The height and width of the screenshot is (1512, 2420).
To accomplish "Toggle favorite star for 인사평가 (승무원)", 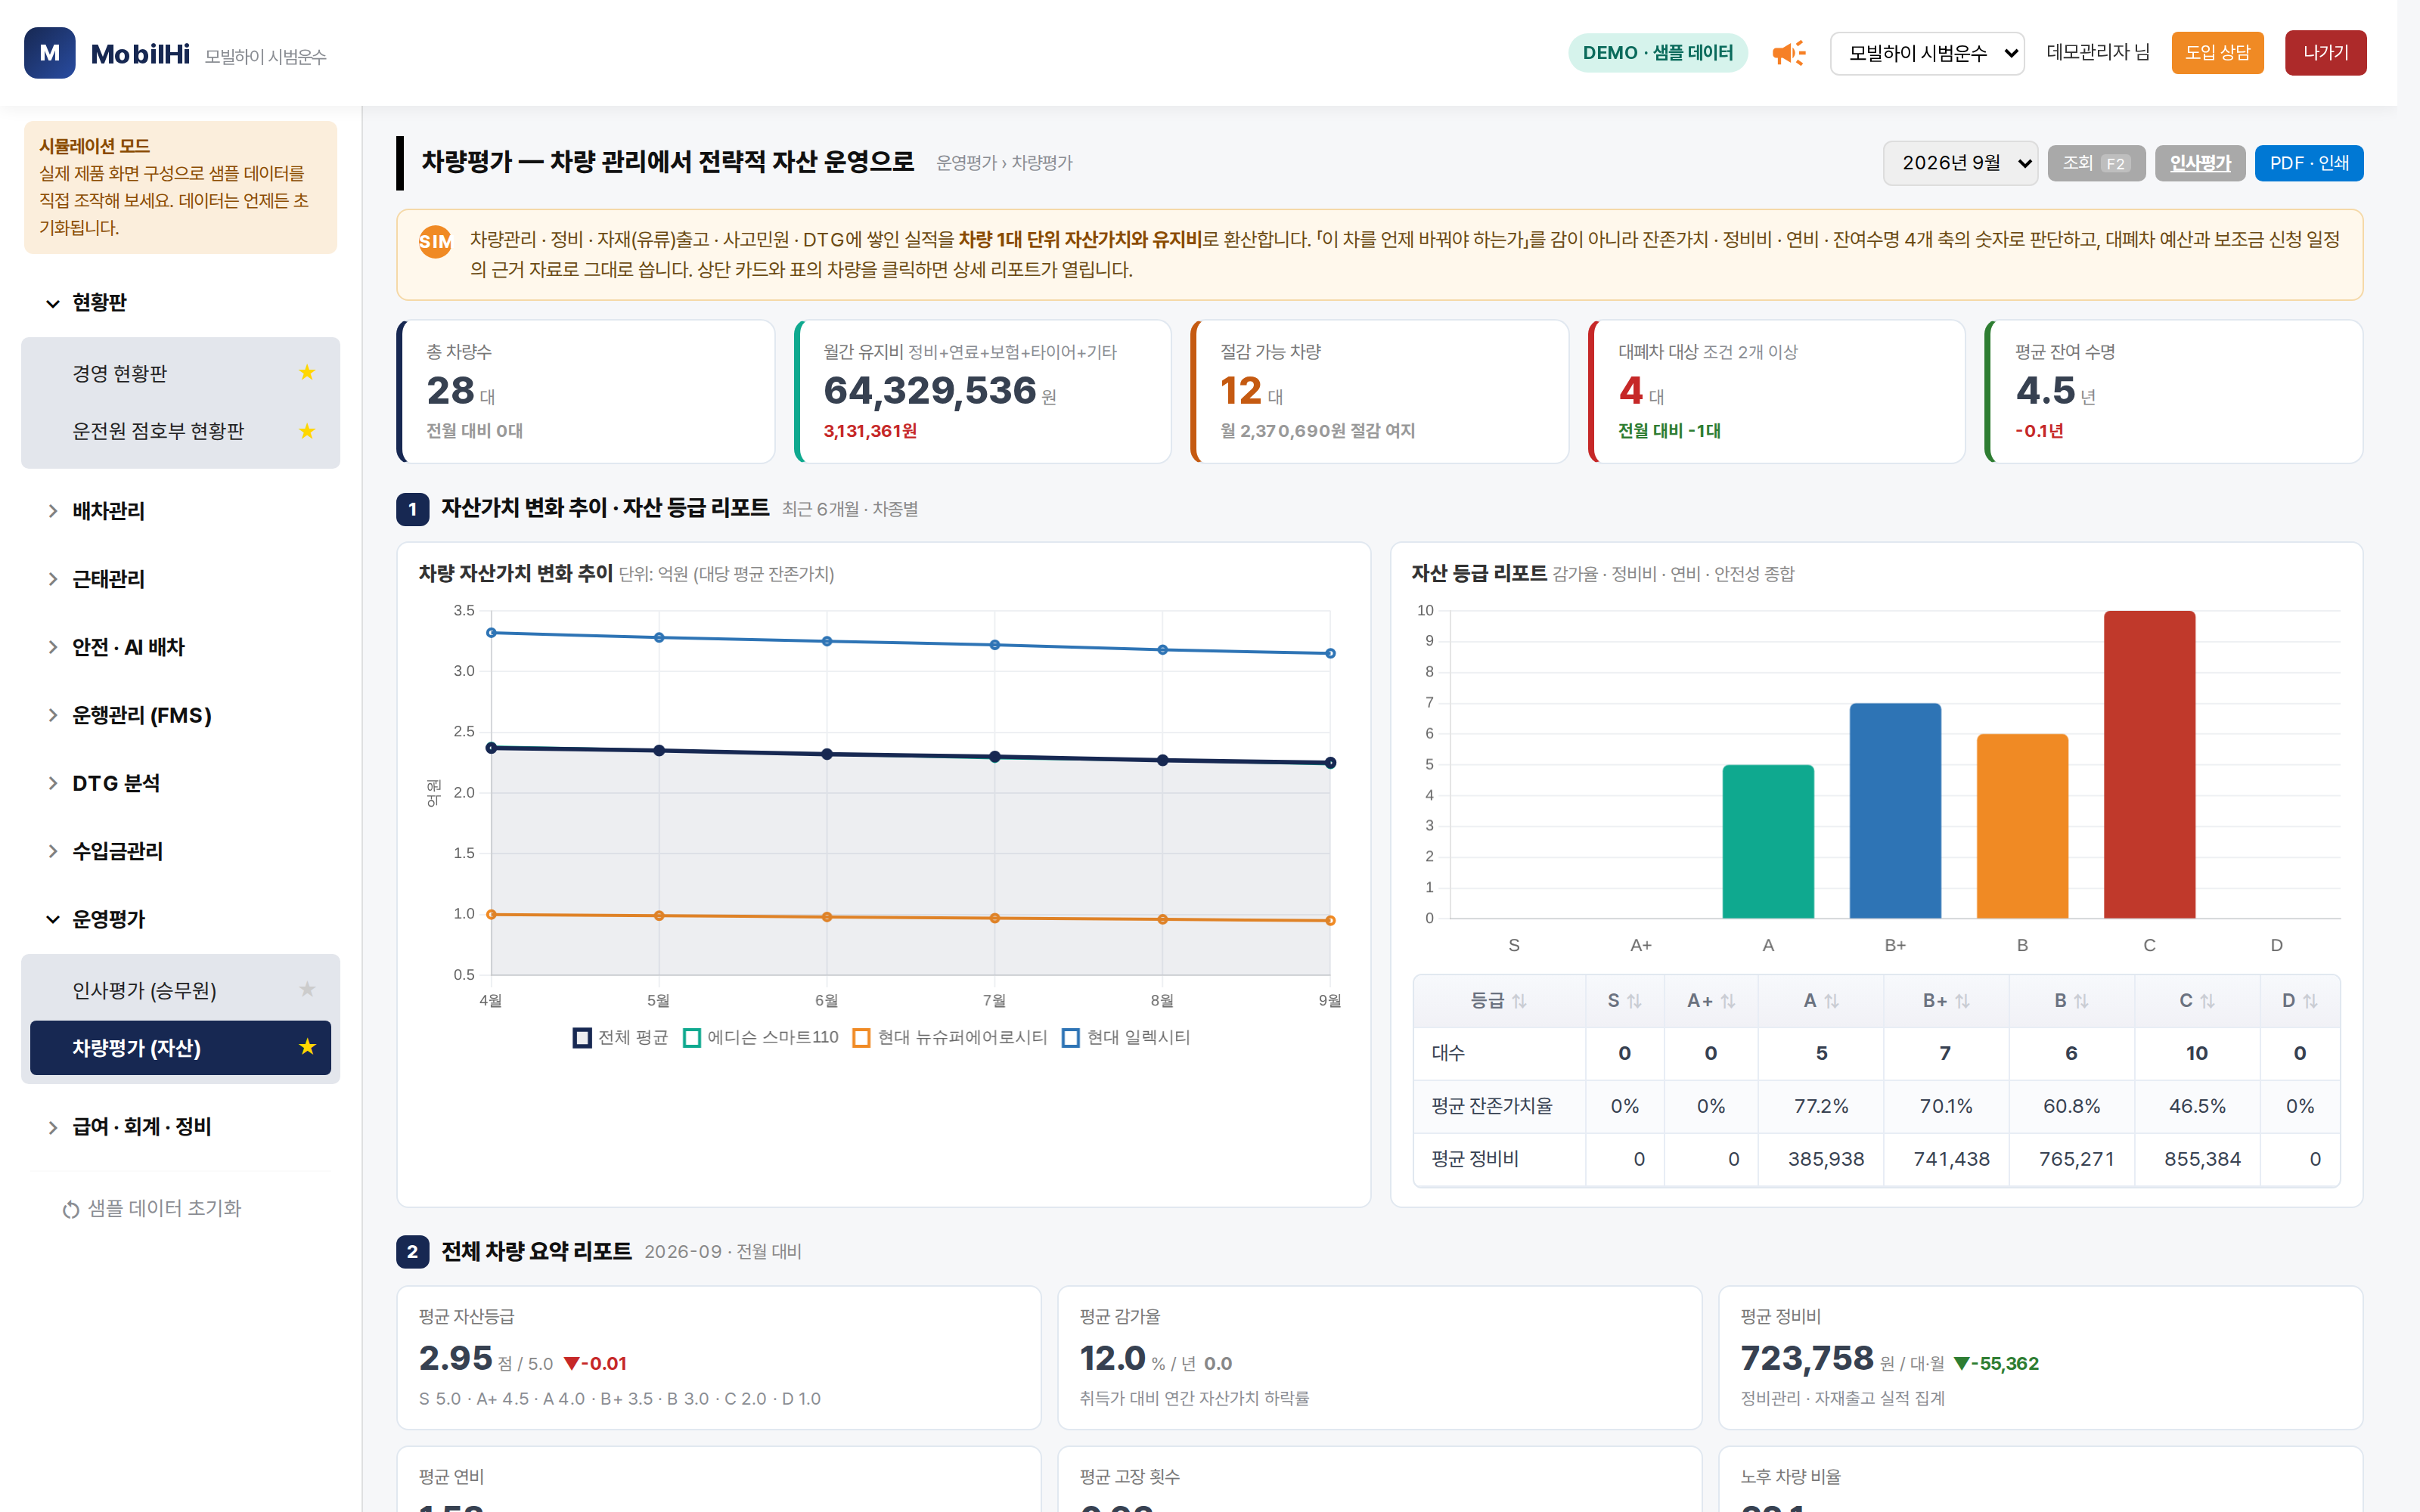I will [307, 990].
